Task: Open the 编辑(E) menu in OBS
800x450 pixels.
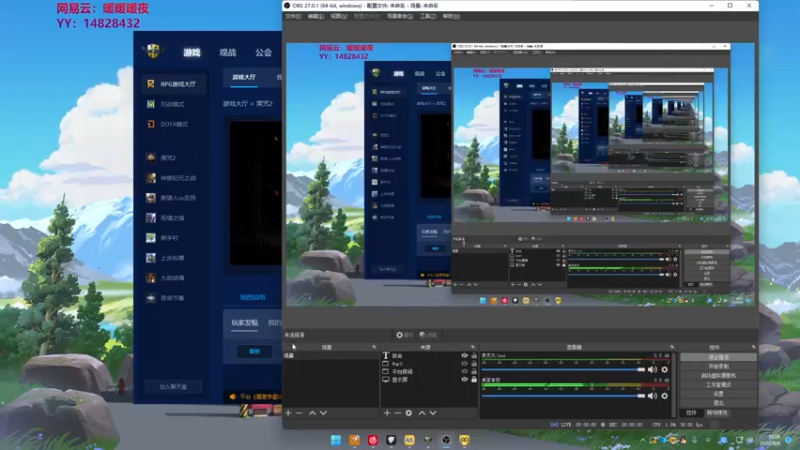Action: (x=315, y=16)
